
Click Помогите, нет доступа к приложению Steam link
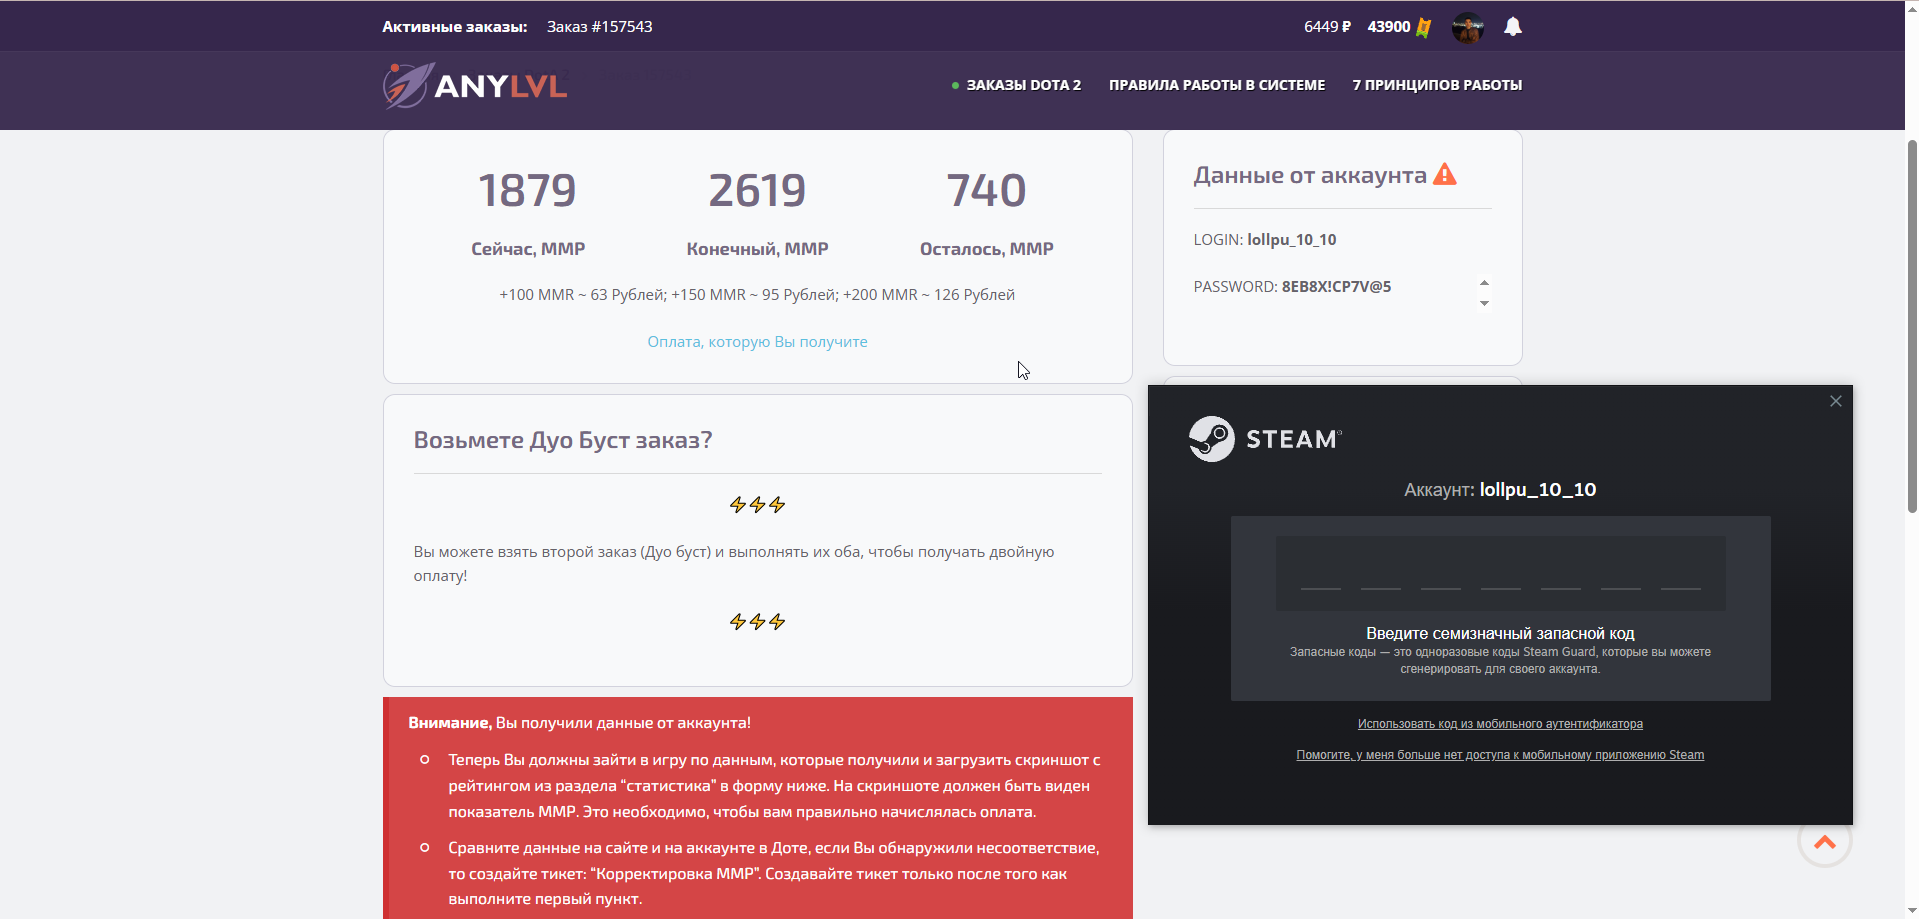point(1500,755)
